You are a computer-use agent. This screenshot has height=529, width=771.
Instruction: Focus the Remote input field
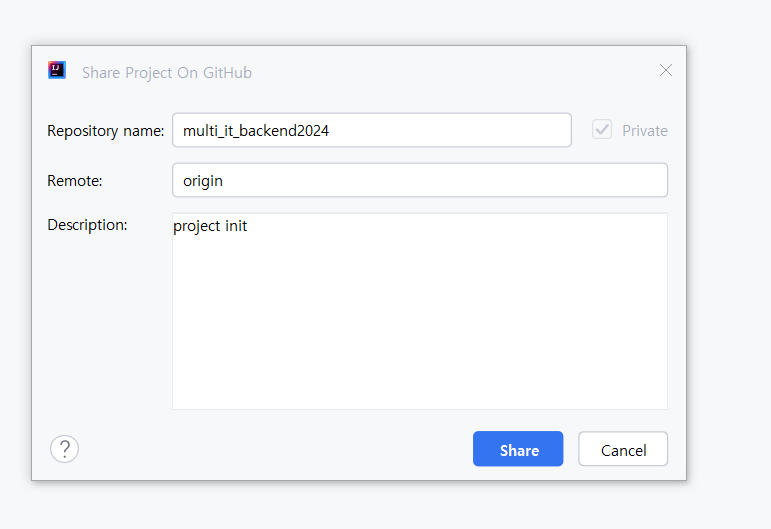click(x=420, y=180)
